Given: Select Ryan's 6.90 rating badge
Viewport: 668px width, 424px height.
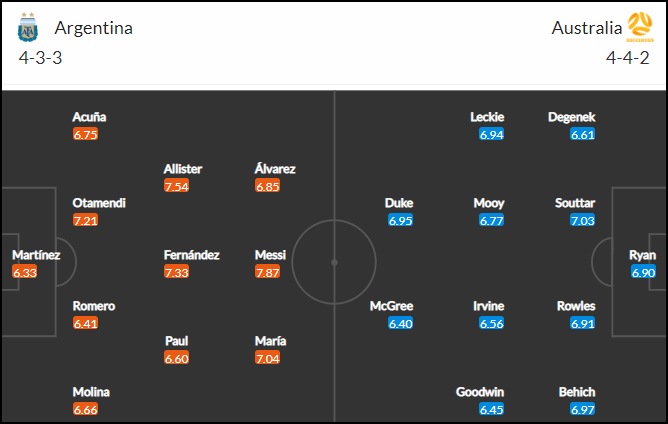Looking at the screenshot, I should tap(643, 272).
